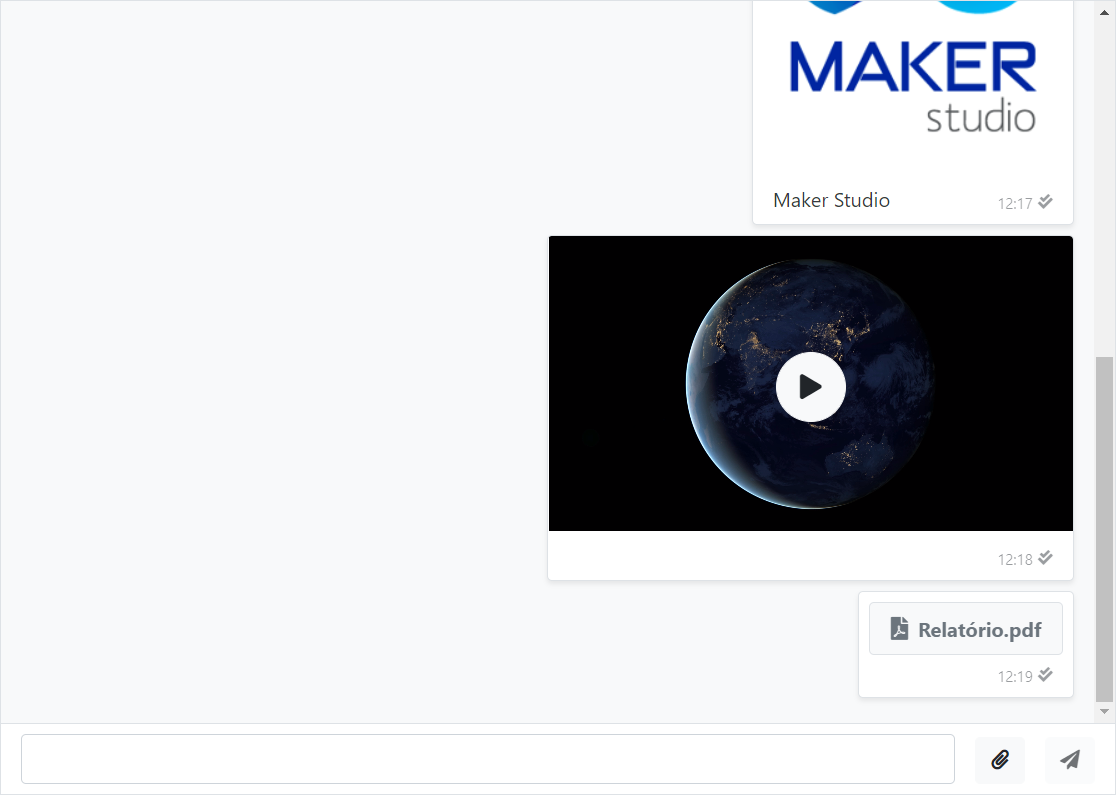The height and width of the screenshot is (795, 1116).
Task: Click the chat scrollbar thumb
Action: (1104, 528)
